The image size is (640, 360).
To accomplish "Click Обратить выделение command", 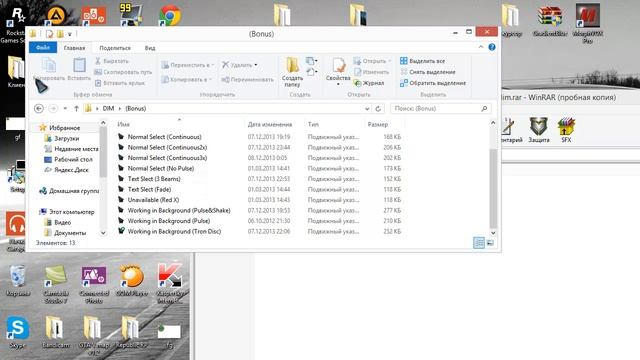I will [x=433, y=83].
